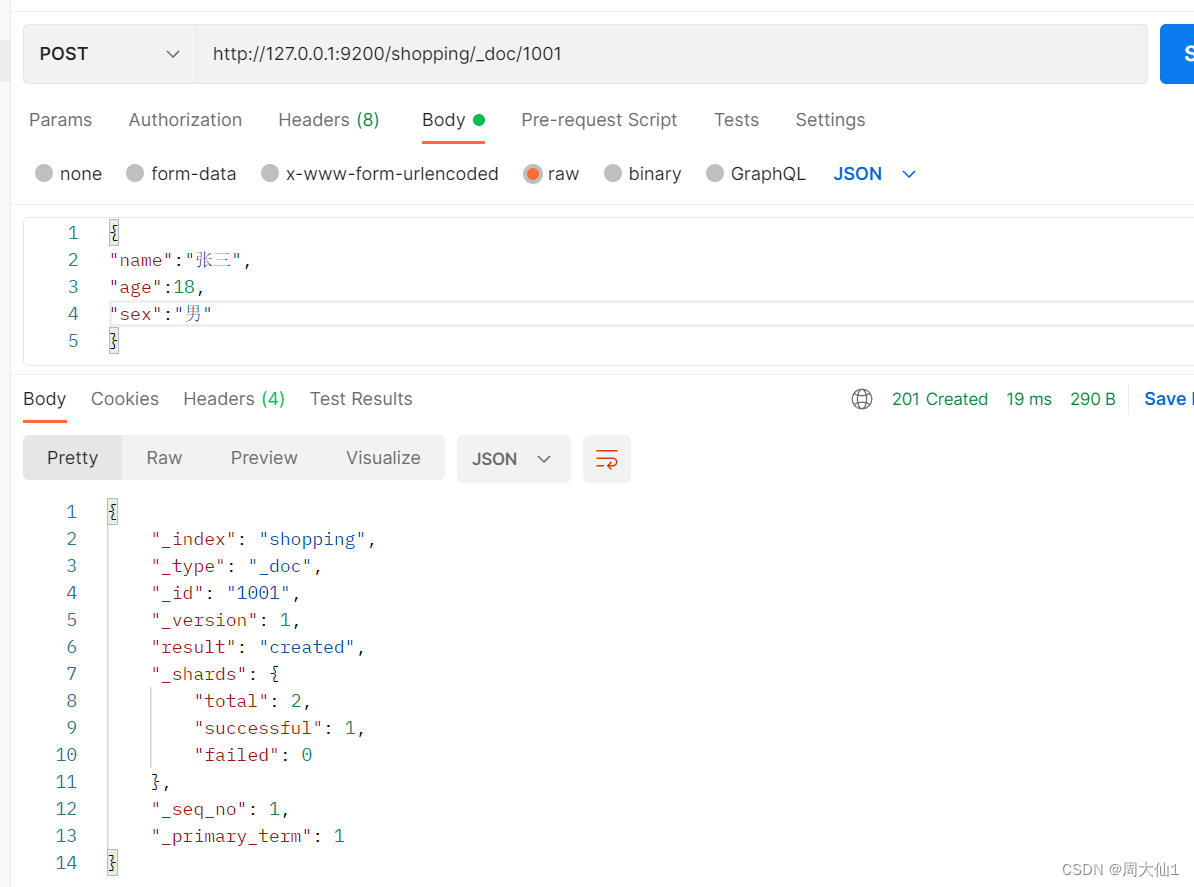Screen dimensions: 1194x887
Task: Switch response view to Pretty
Action: 72,458
